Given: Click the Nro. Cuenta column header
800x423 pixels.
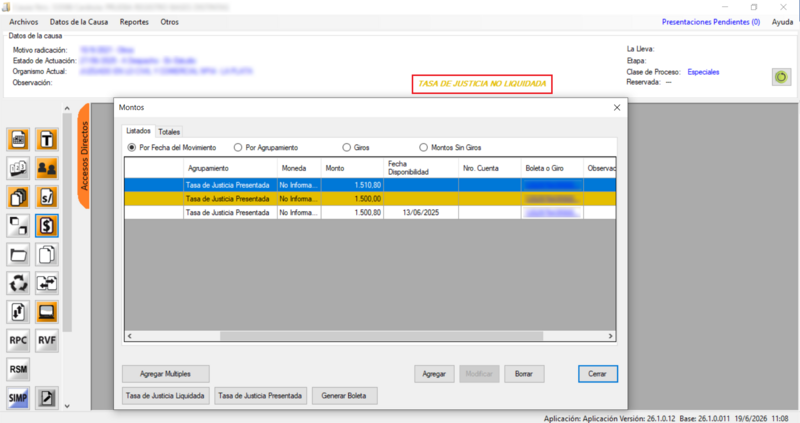Looking at the screenshot, I should coord(490,168).
